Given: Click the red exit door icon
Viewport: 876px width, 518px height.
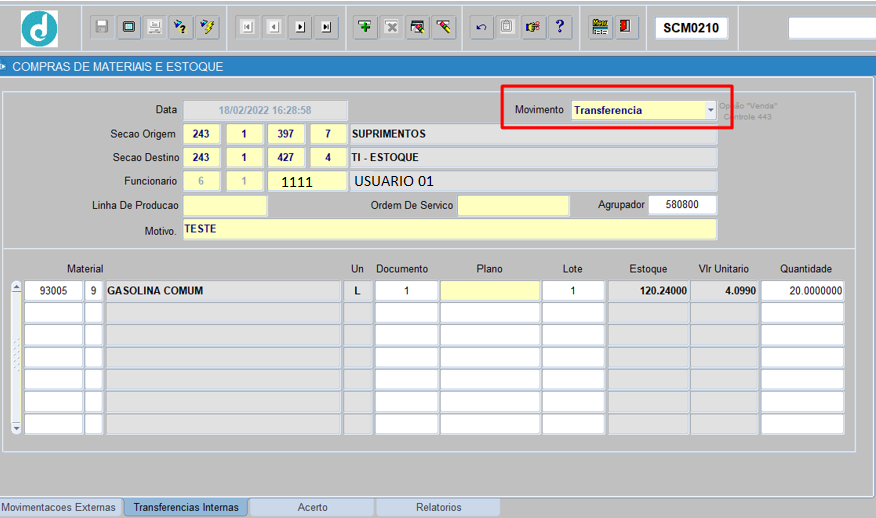Looking at the screenshot, I should [x=626, y=27].
